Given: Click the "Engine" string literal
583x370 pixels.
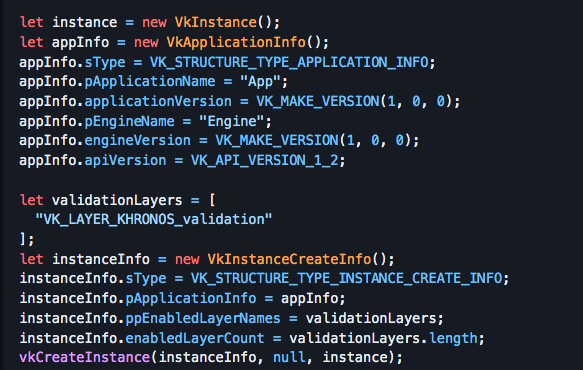Looking at the screenshot, I should pyautogui.click(x=232, y=121).
